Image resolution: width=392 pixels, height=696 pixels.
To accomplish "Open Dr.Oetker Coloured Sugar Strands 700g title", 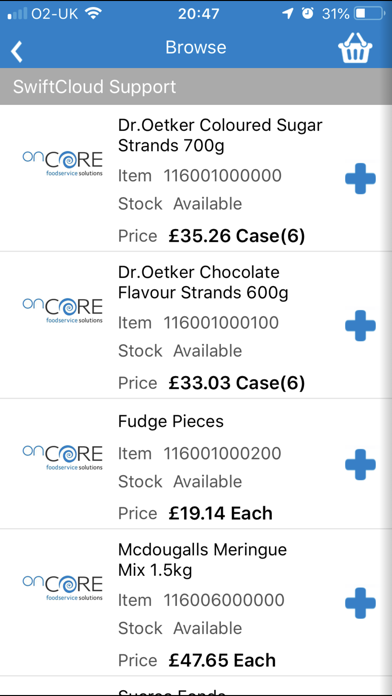I will 220,135.
